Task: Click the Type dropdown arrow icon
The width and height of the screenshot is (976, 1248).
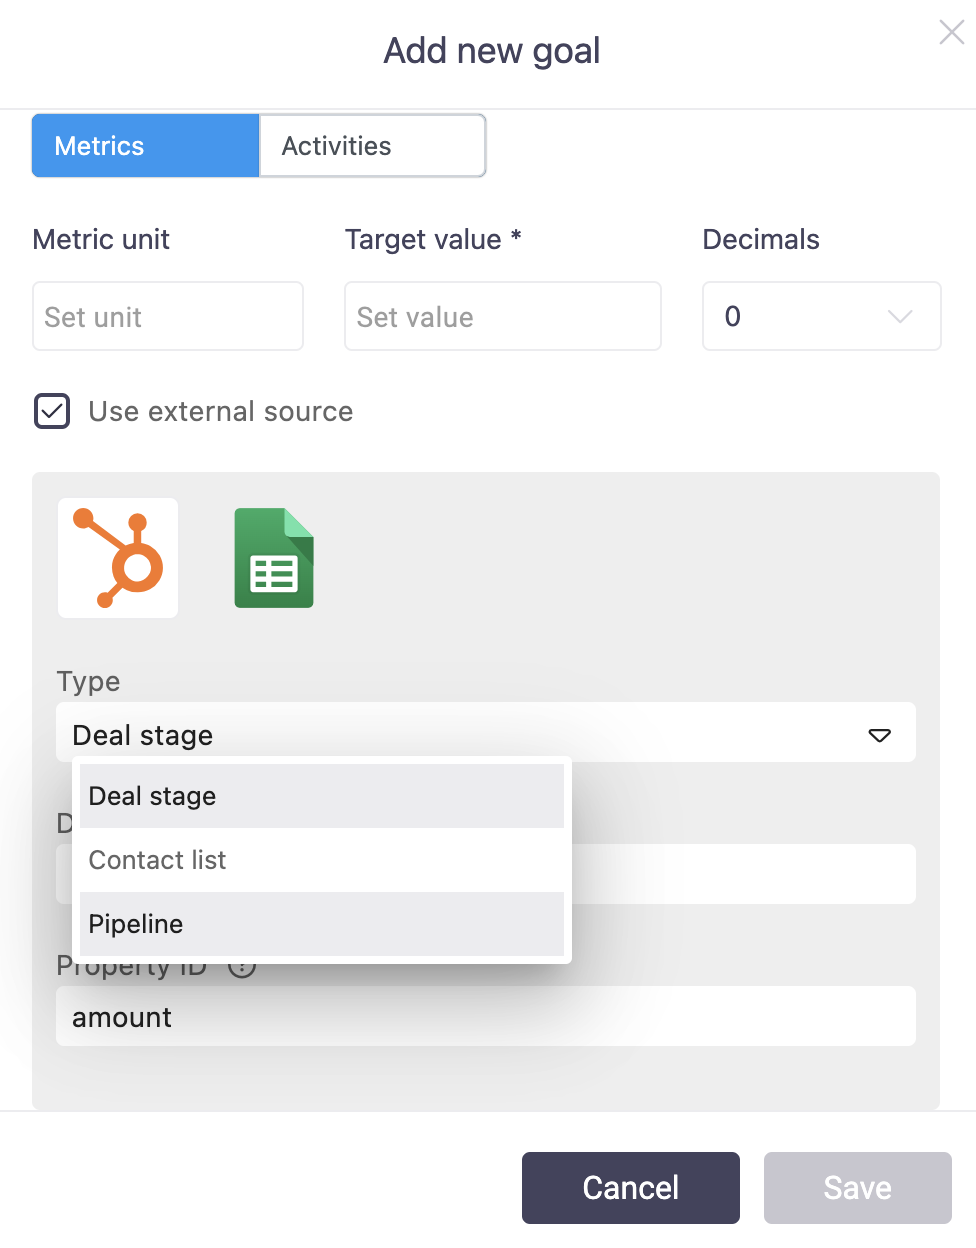Action: (879, 735)
